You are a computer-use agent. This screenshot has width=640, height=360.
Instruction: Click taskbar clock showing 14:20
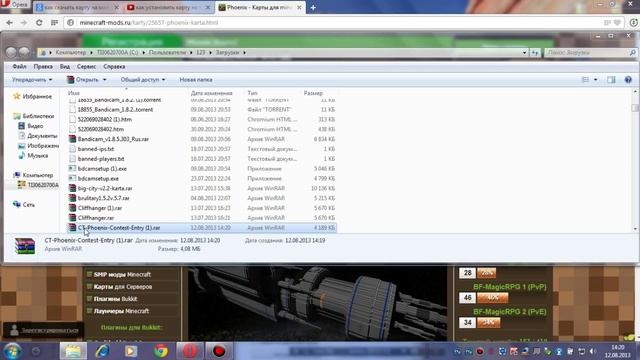pos(618,351)
